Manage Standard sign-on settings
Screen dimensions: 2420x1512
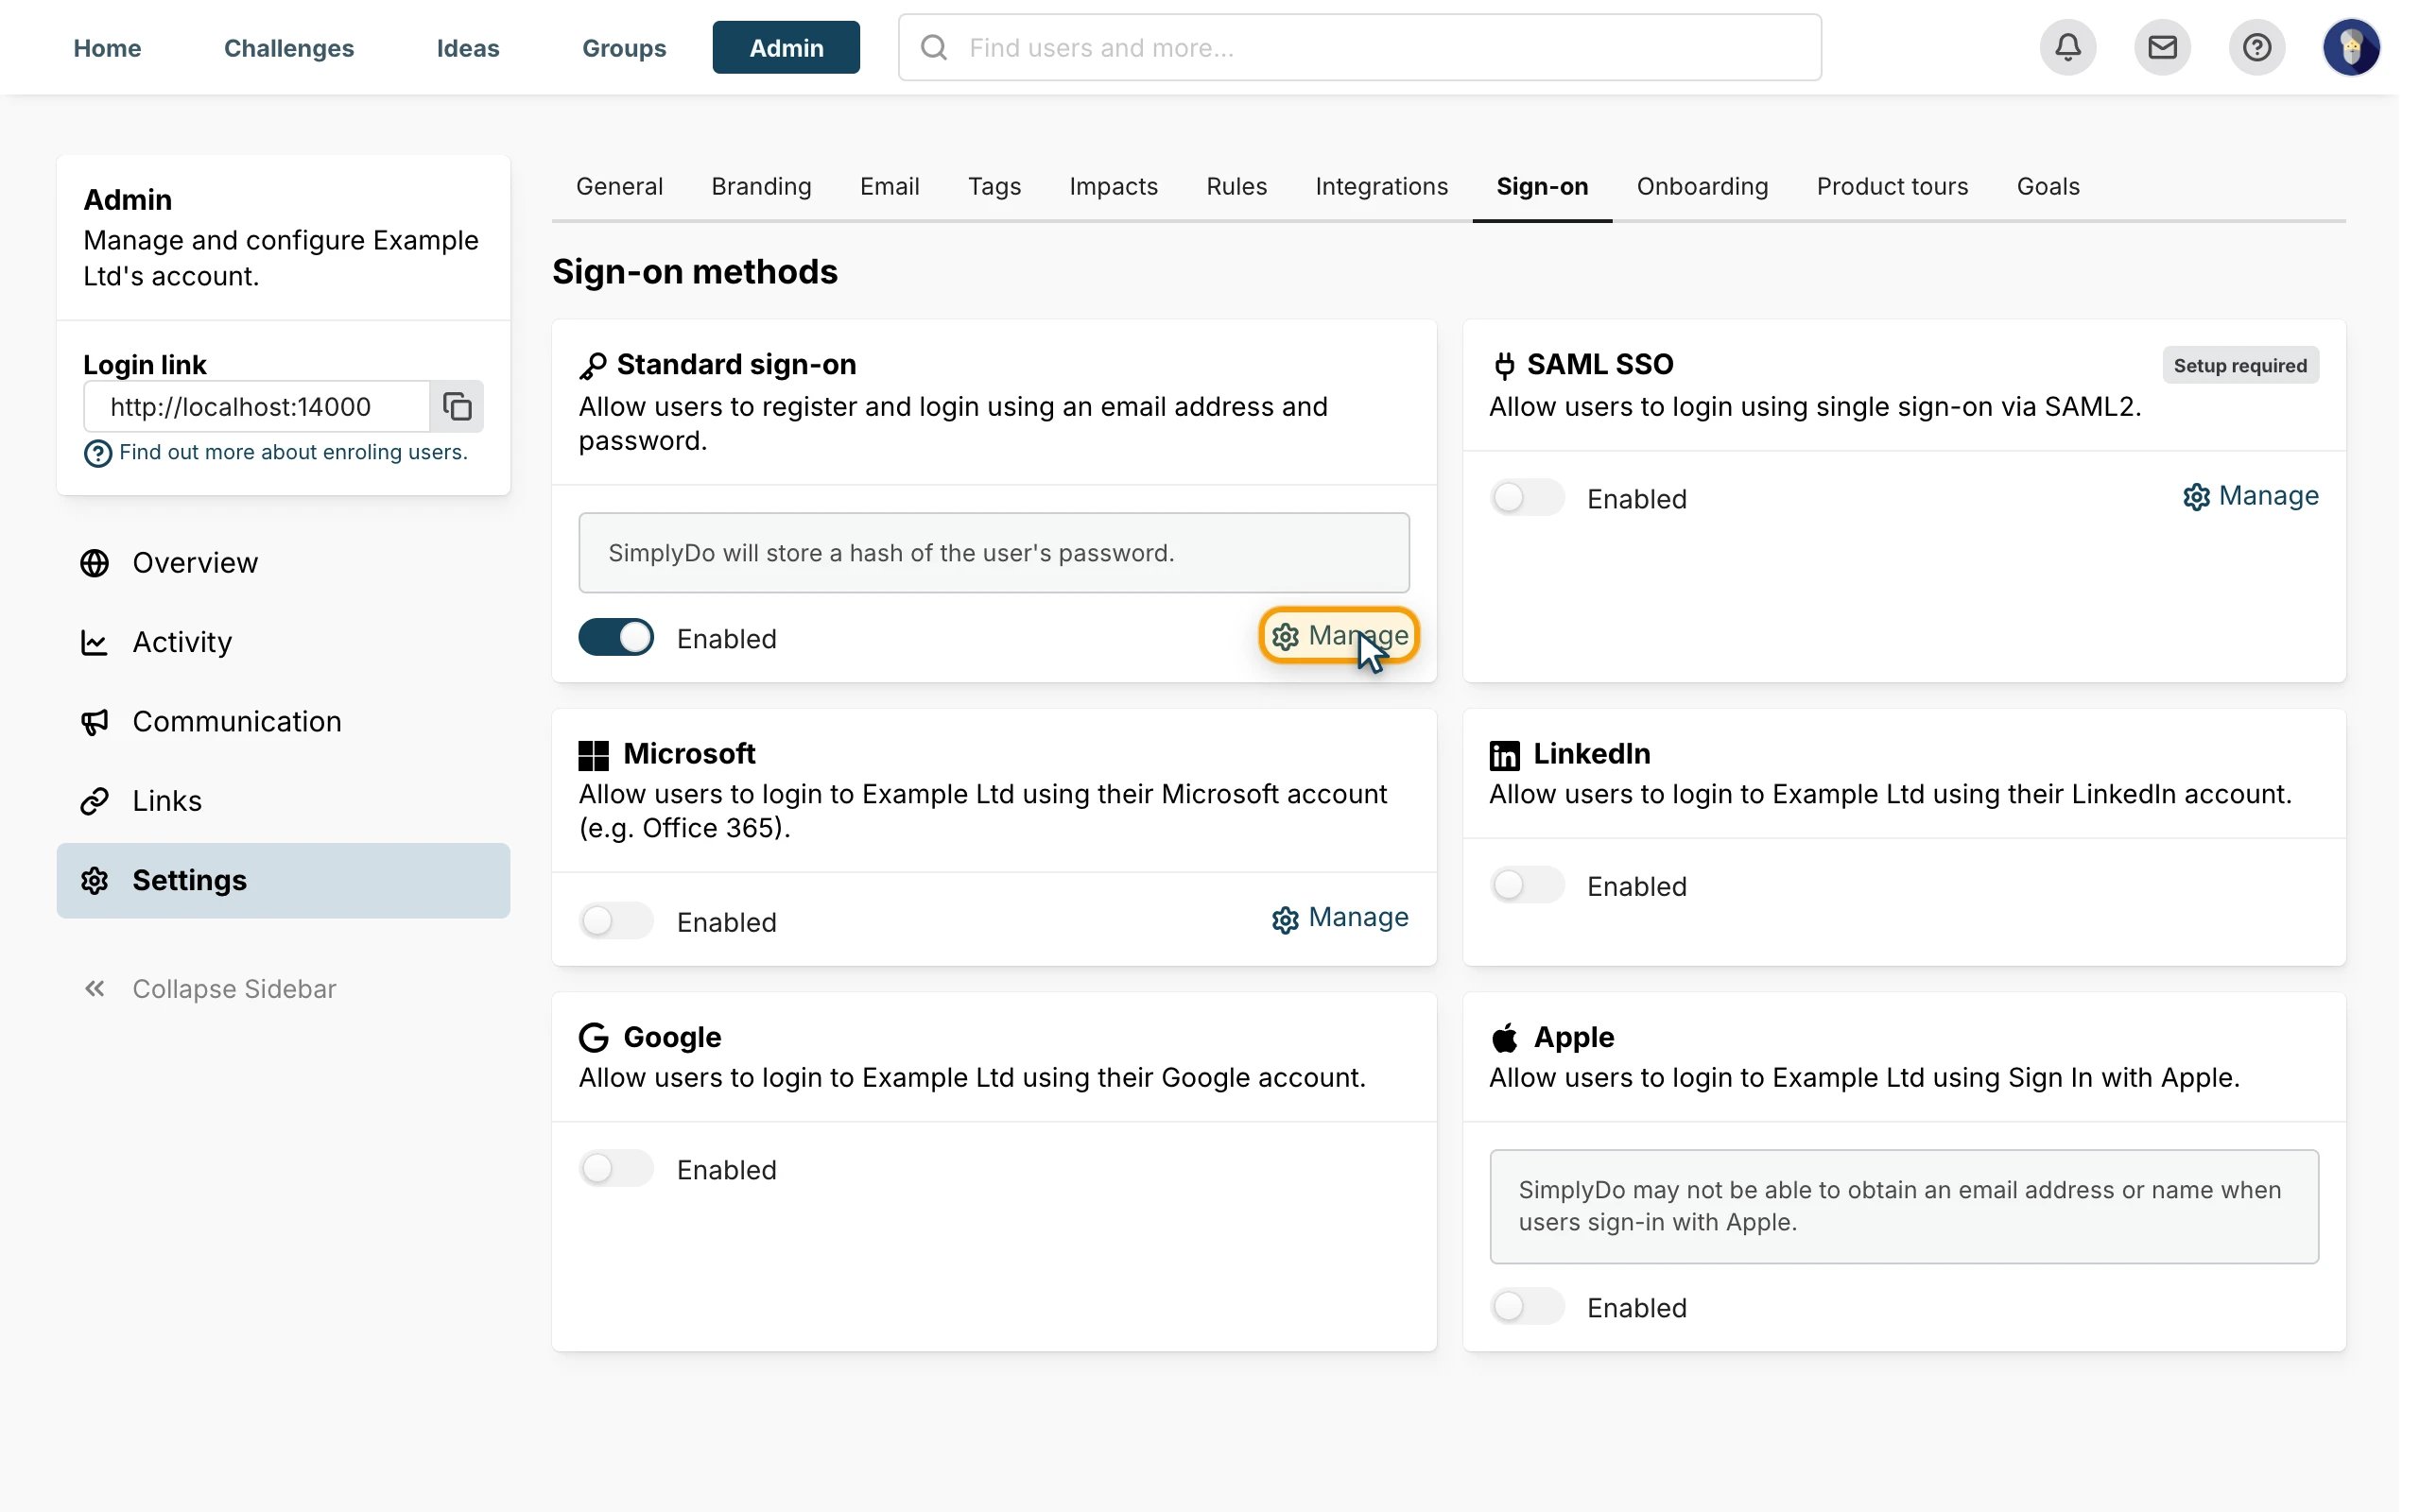point(1339,635)
